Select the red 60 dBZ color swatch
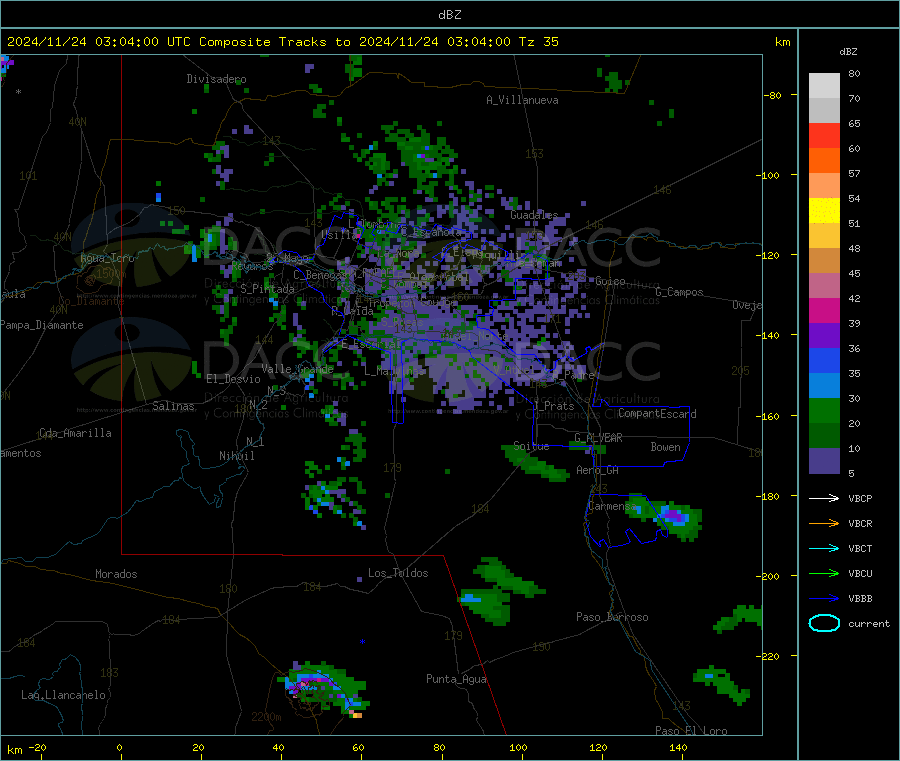 point(824,135)
